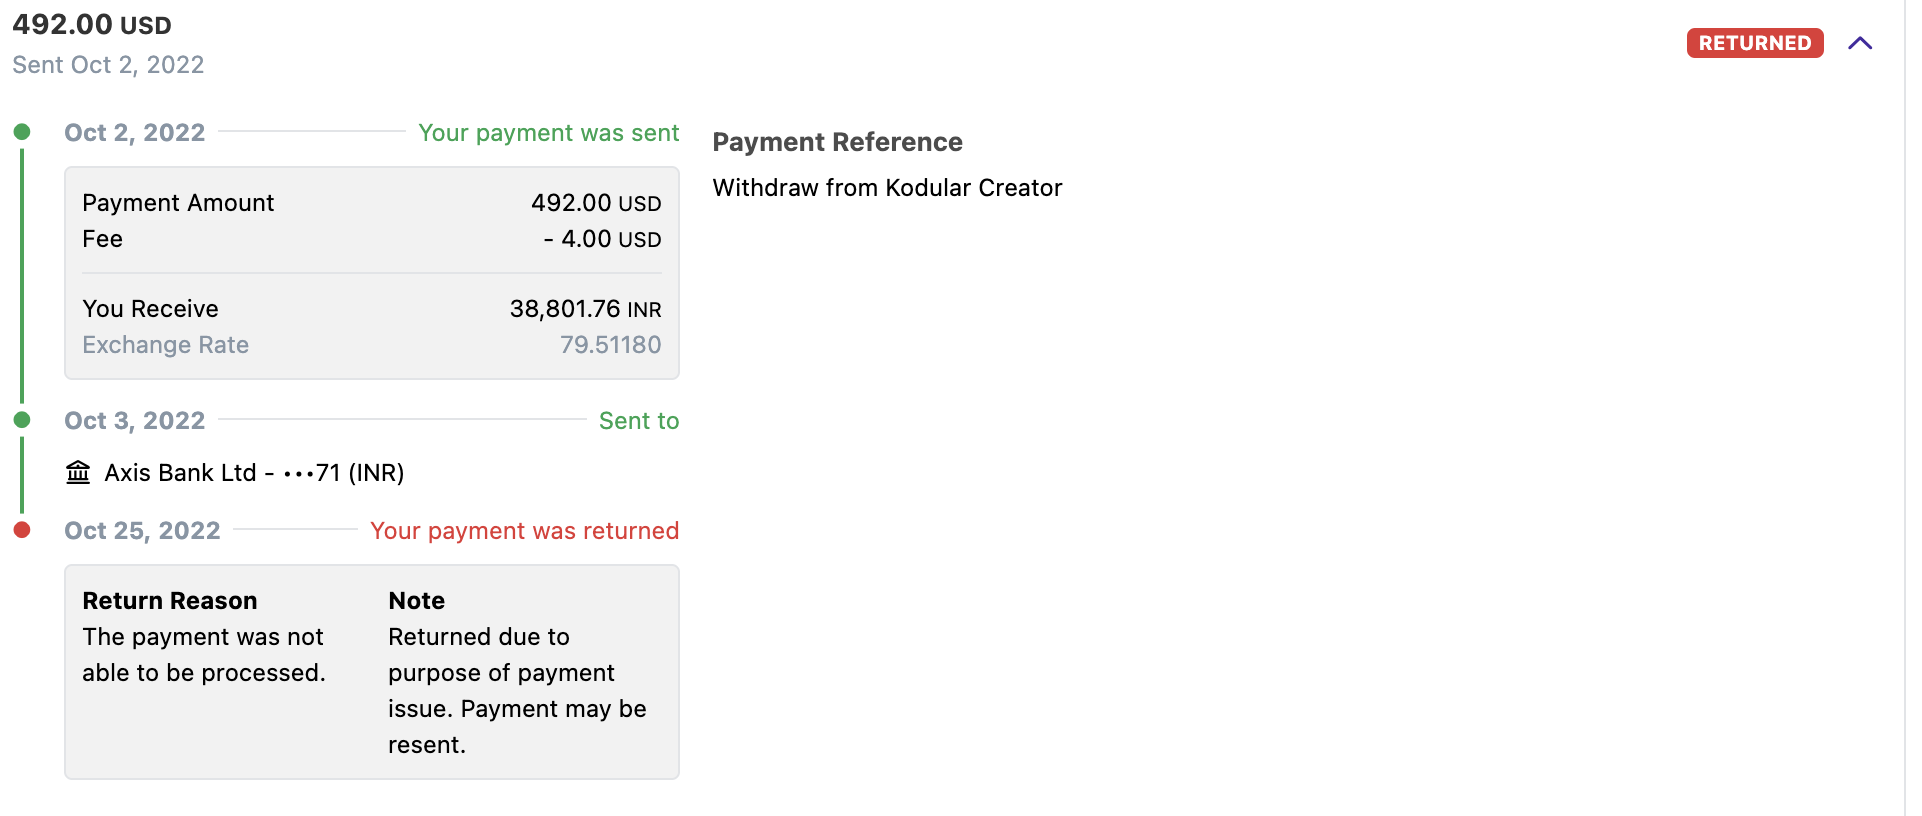1922x816 pixels.
Task: Collapse the payment details chevron
Action: pyautogui.click(x=1859, y=43)
